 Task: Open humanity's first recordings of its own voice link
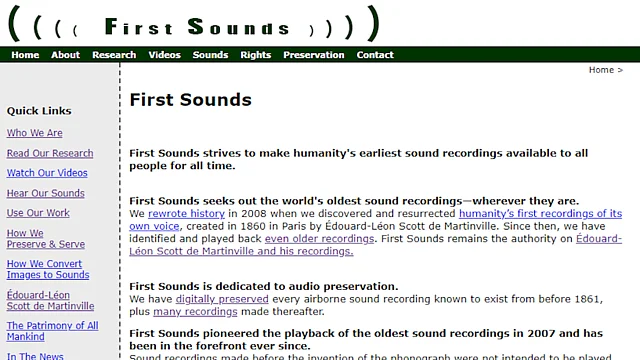coord(540,213)
